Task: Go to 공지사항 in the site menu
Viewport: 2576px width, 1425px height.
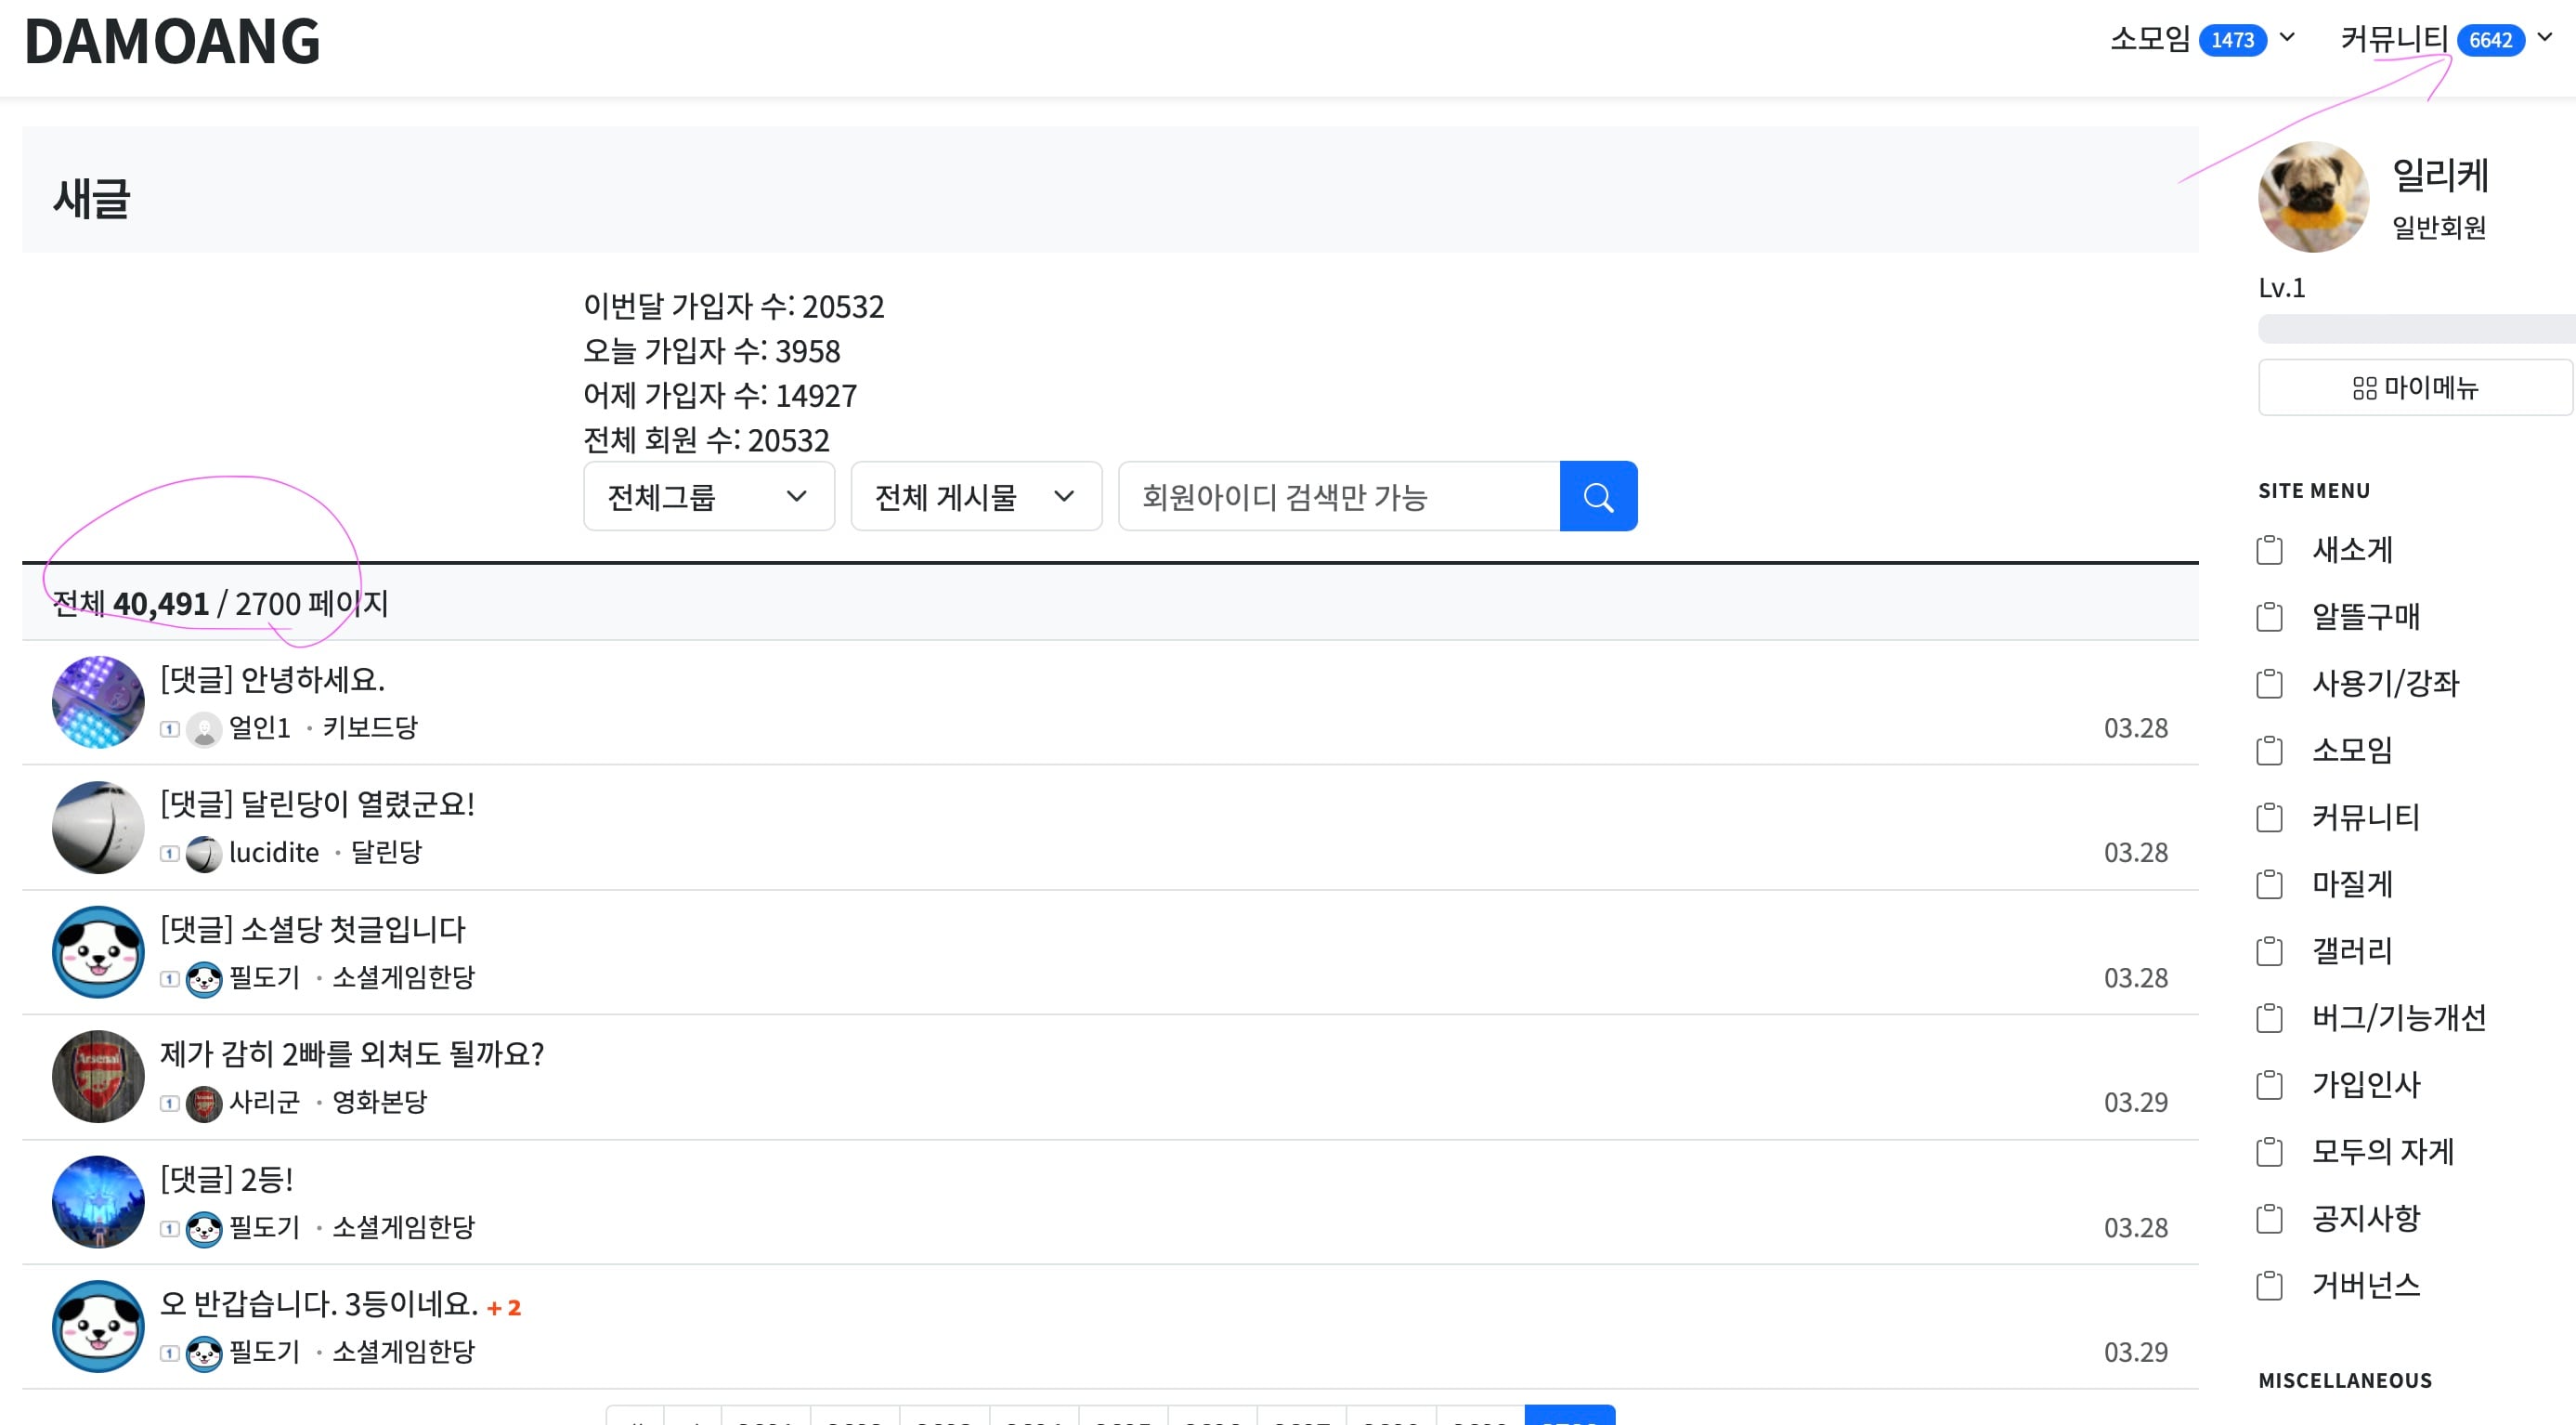Action: 2365,1218
